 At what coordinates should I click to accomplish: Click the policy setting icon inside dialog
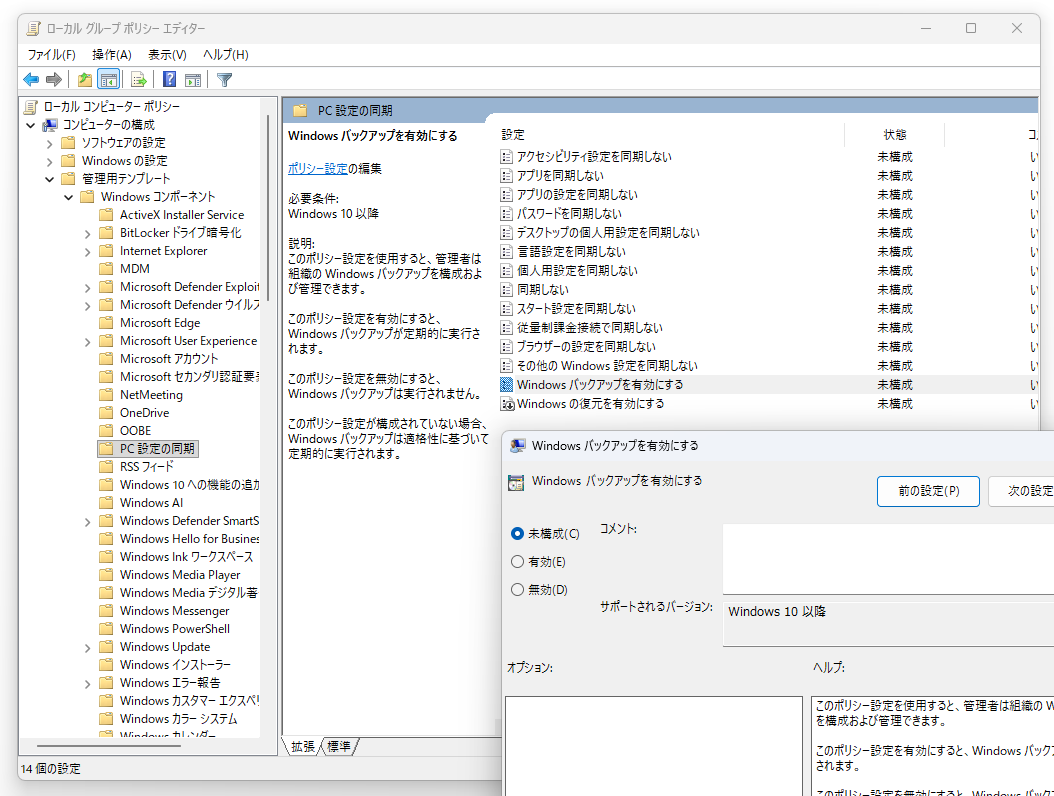[516, 482]
